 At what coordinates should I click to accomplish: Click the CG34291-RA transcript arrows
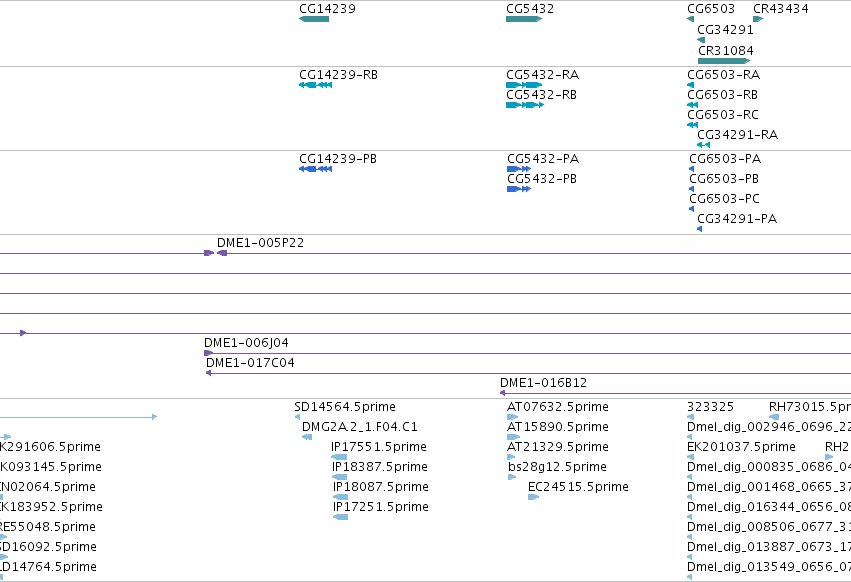tap(703, 145)
